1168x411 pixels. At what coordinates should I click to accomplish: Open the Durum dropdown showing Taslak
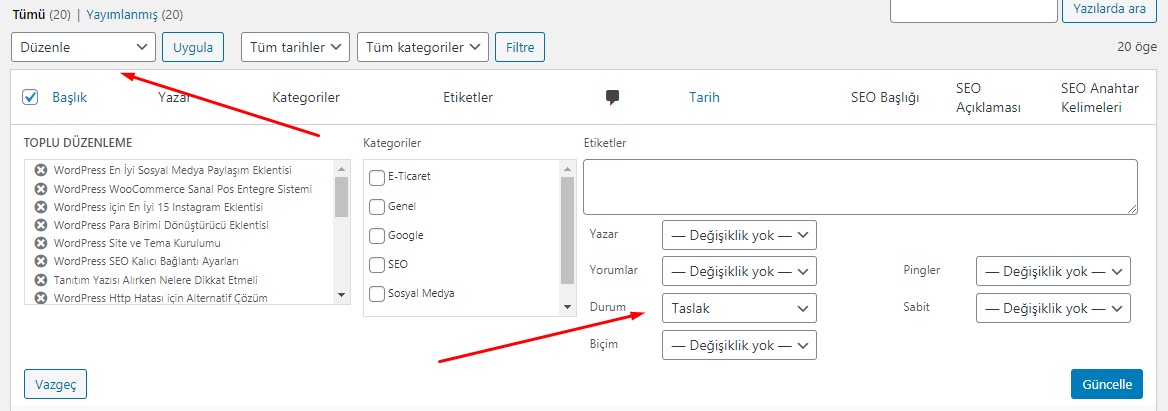pyautogui.click(x=739, y=308)
